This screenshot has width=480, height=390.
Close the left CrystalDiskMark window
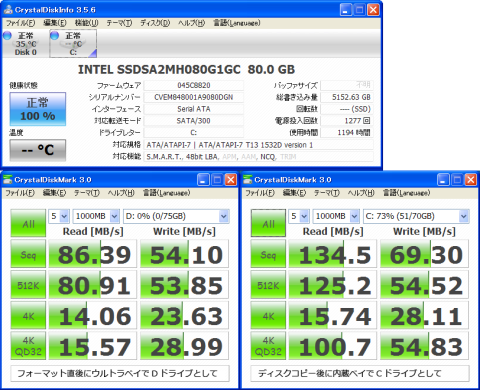[x=231, y=180]
